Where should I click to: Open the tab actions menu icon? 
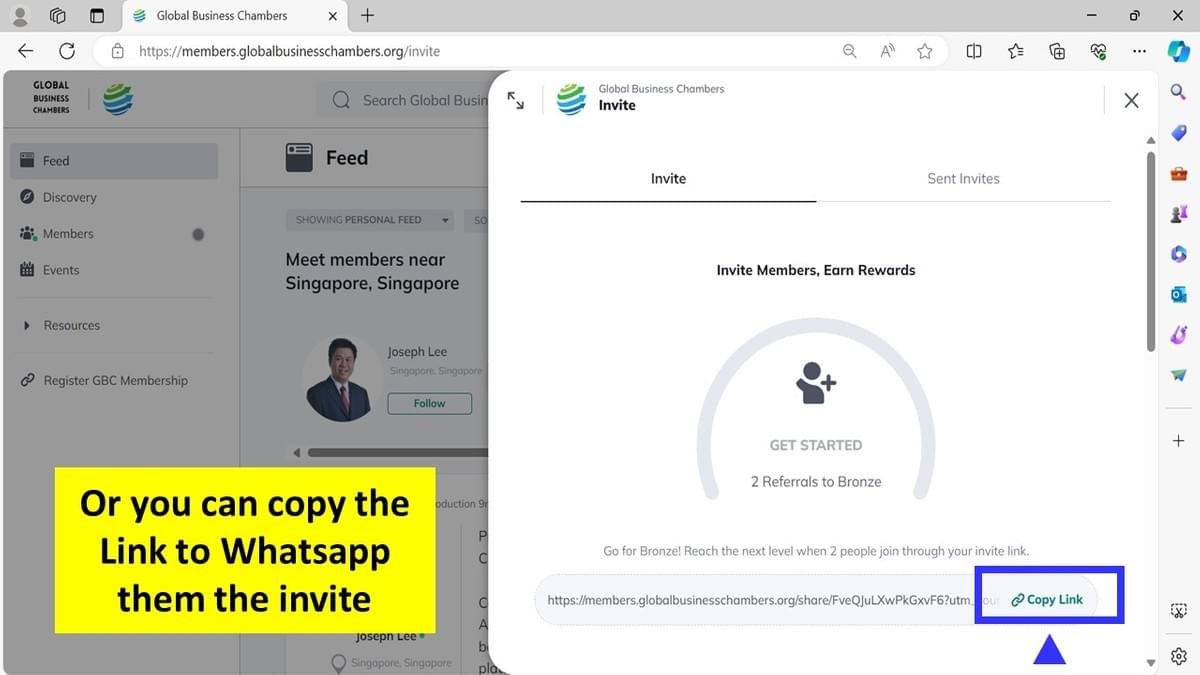coord(97,16)
